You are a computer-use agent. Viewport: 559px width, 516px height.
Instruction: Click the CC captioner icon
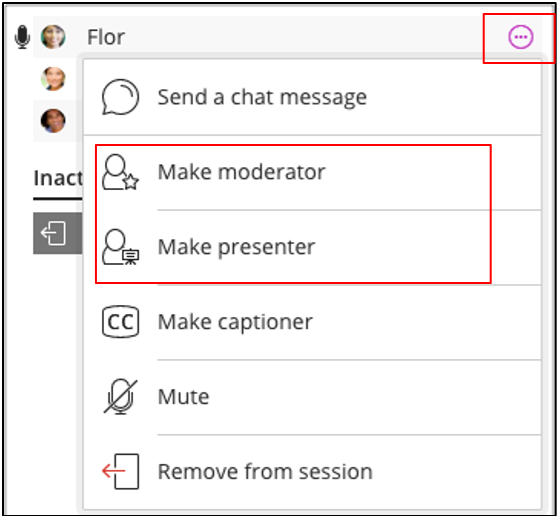click(120, 322)
